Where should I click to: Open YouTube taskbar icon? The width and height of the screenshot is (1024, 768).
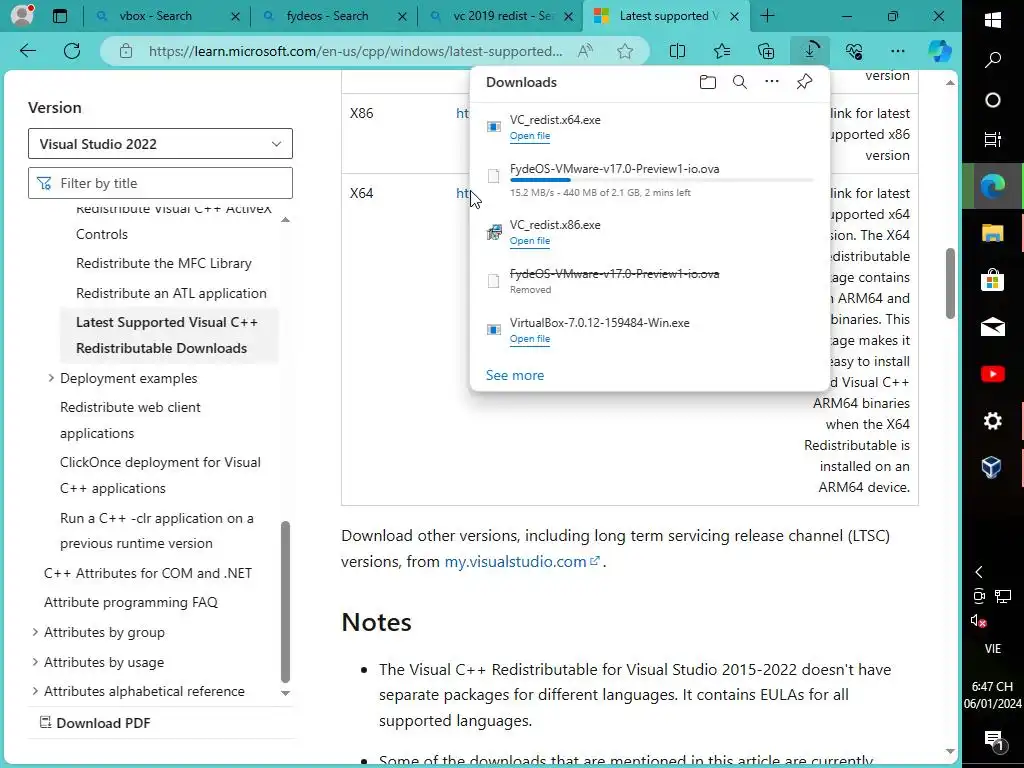tap(993, 374)
